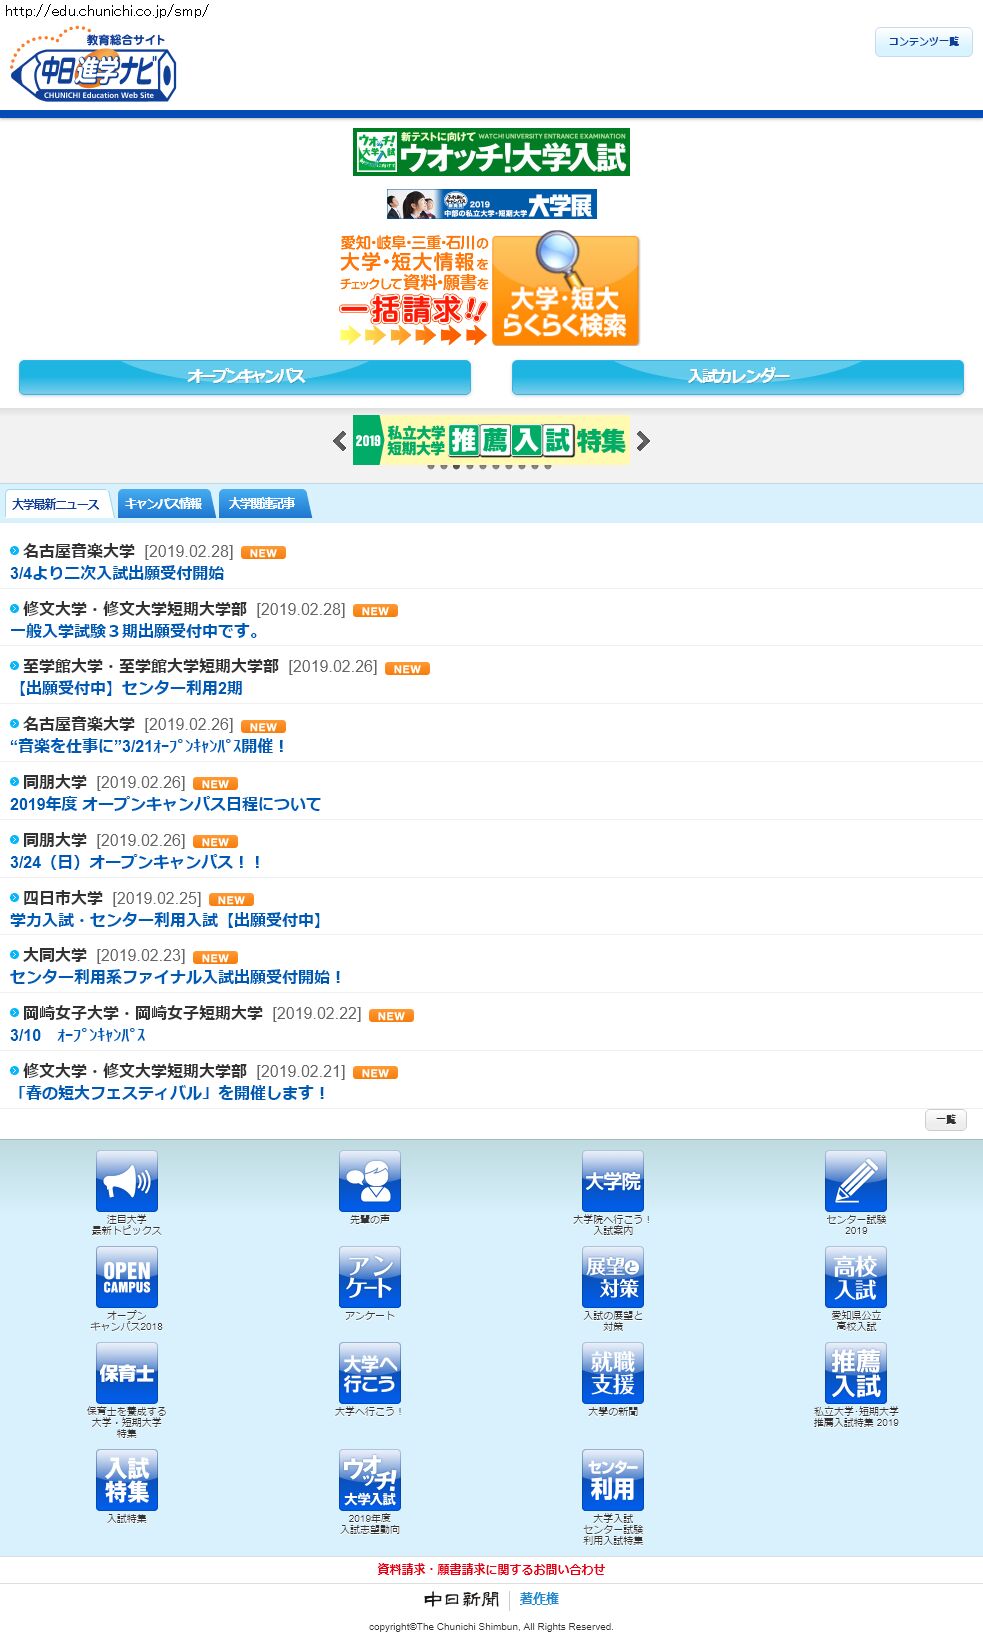983x1632 pixels.
Task: Advance carousel with right chevron arrow
Action: (643, 441)
